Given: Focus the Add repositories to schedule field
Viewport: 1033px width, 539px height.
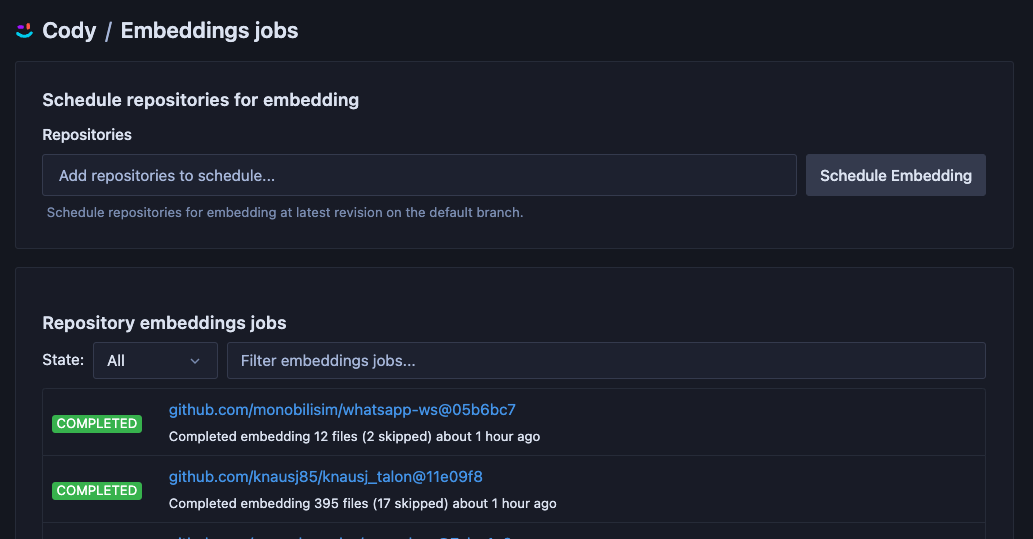Looking at the screenshot, I should (x=419, y=175).
